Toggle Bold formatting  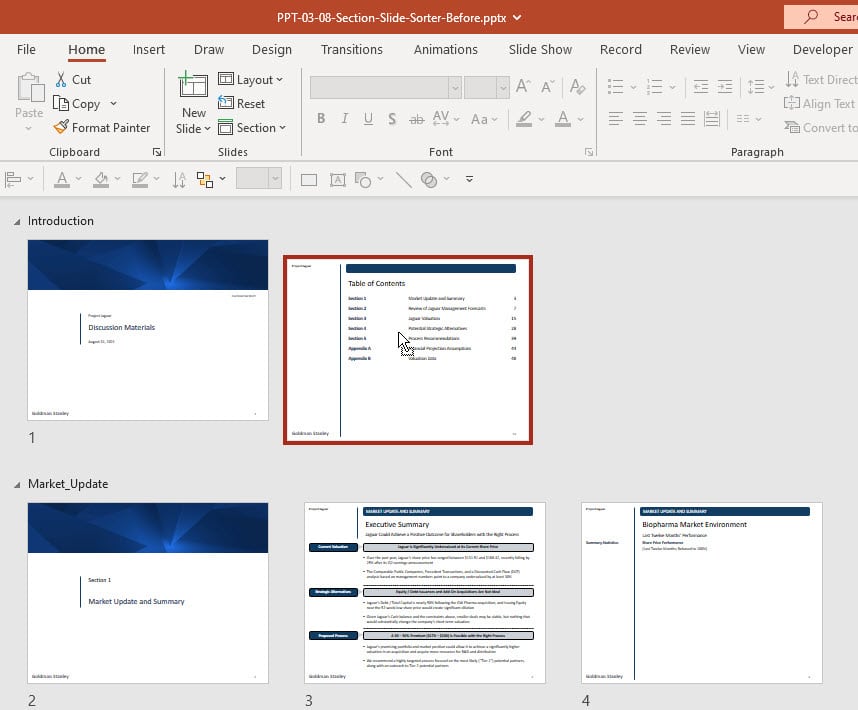tap(321, 119)
